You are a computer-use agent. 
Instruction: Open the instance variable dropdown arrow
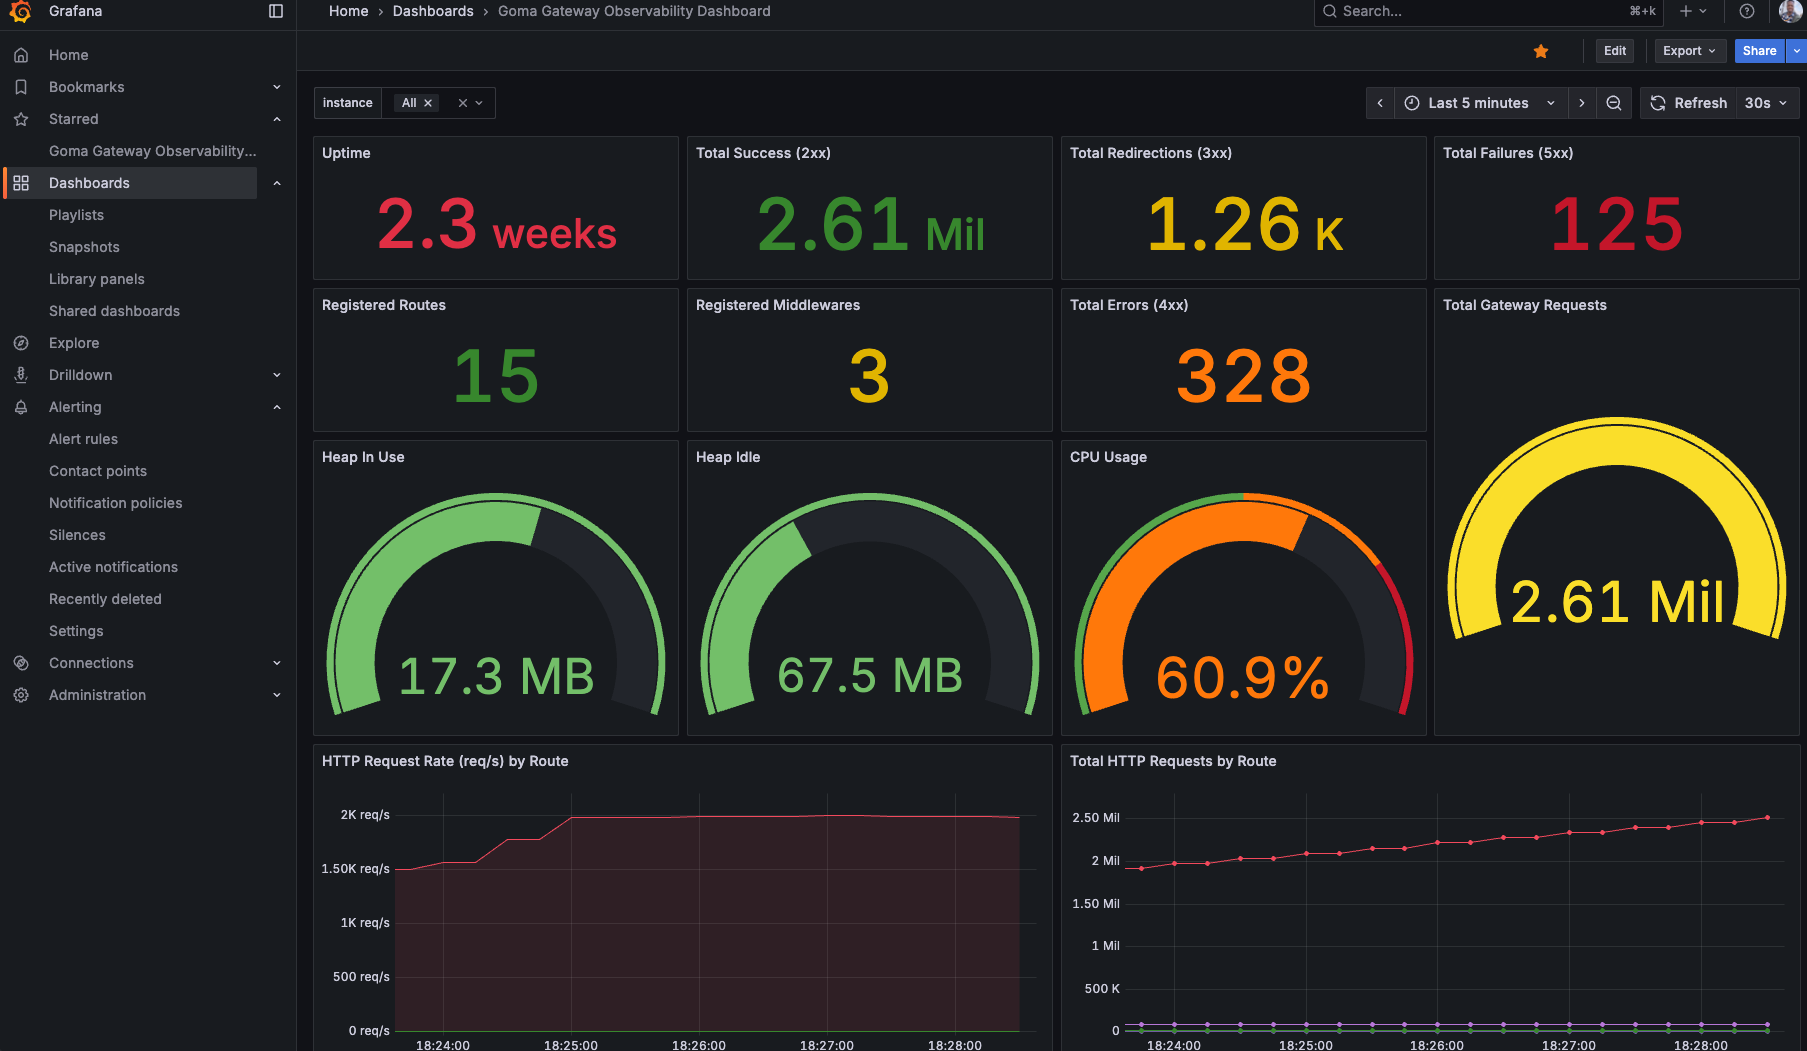pos(480,103)
